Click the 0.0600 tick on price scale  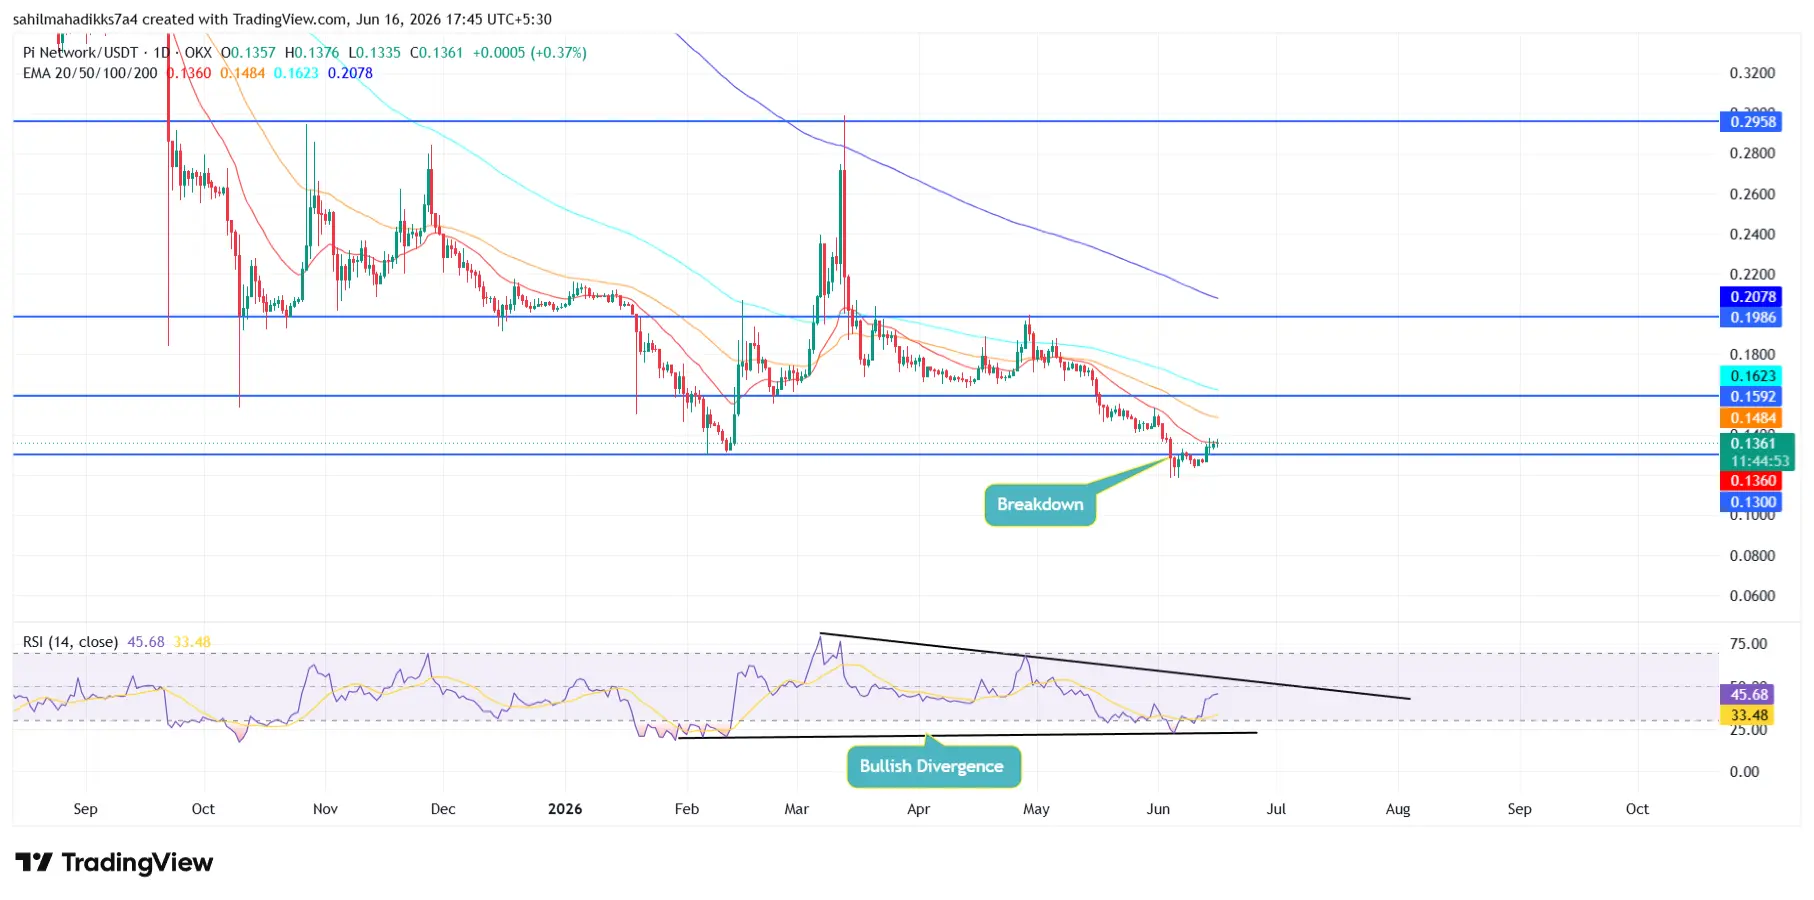1752,596
